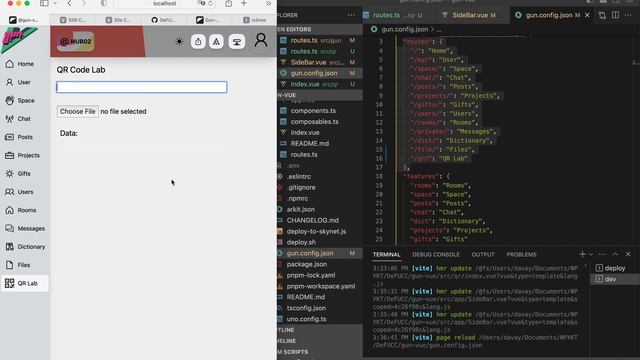Split the editor right
This screenshot has width=640, height=360.
pos(615,15)
